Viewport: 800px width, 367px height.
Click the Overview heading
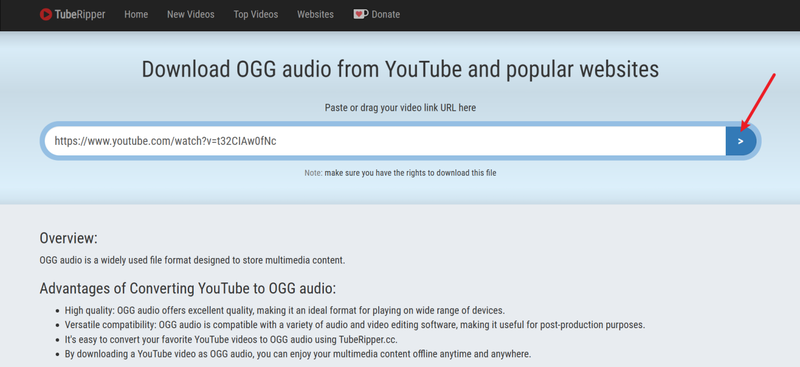click(68, 238)
